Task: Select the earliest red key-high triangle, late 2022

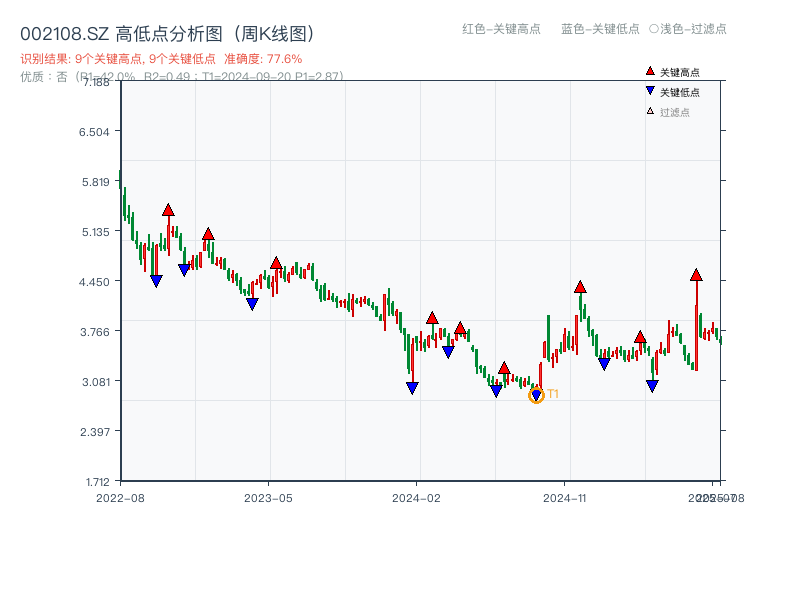Action: [168, 210]
